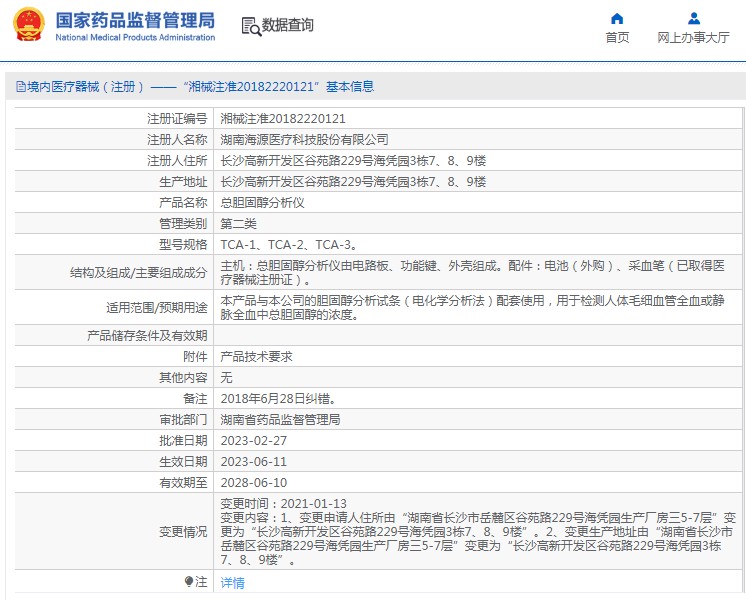Click effective date 2023-06-11
746x600 pixels.
[254, 462]
